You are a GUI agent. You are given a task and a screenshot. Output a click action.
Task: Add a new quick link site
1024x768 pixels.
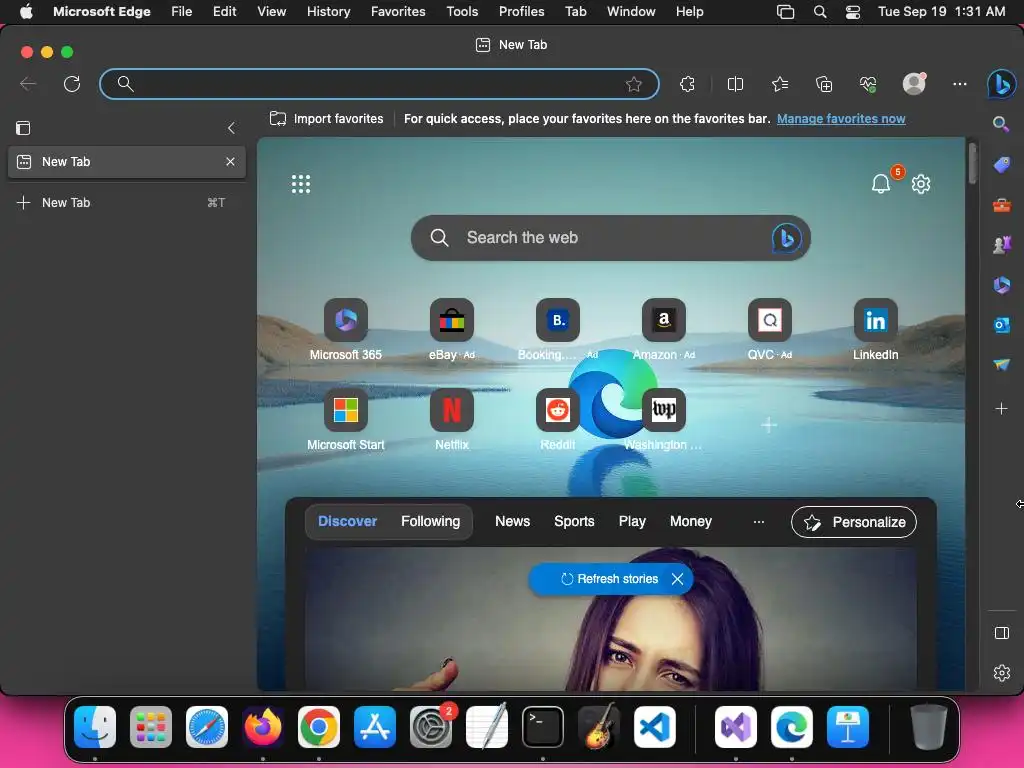(769, 425)
